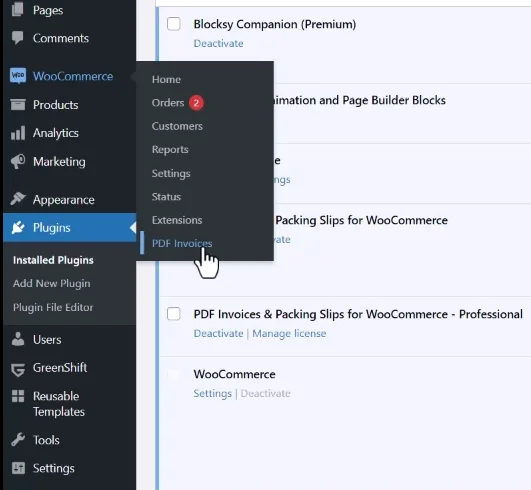
Task: Select the Plugins menu item
Action: pyautogui.click(x=52, y=228)
